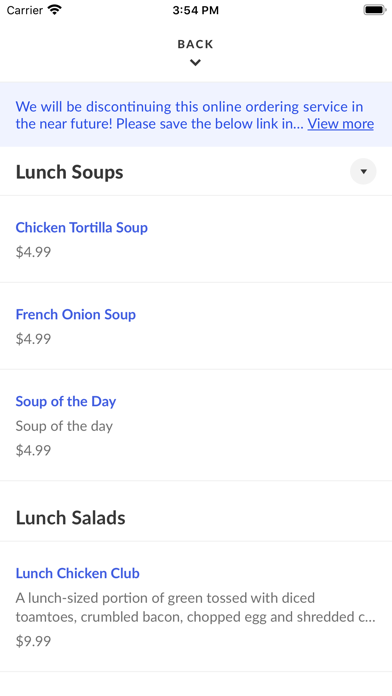392x696 pixels.
Task: Tap the Lunch Chicken Club description text
Action: pos(196,608)
